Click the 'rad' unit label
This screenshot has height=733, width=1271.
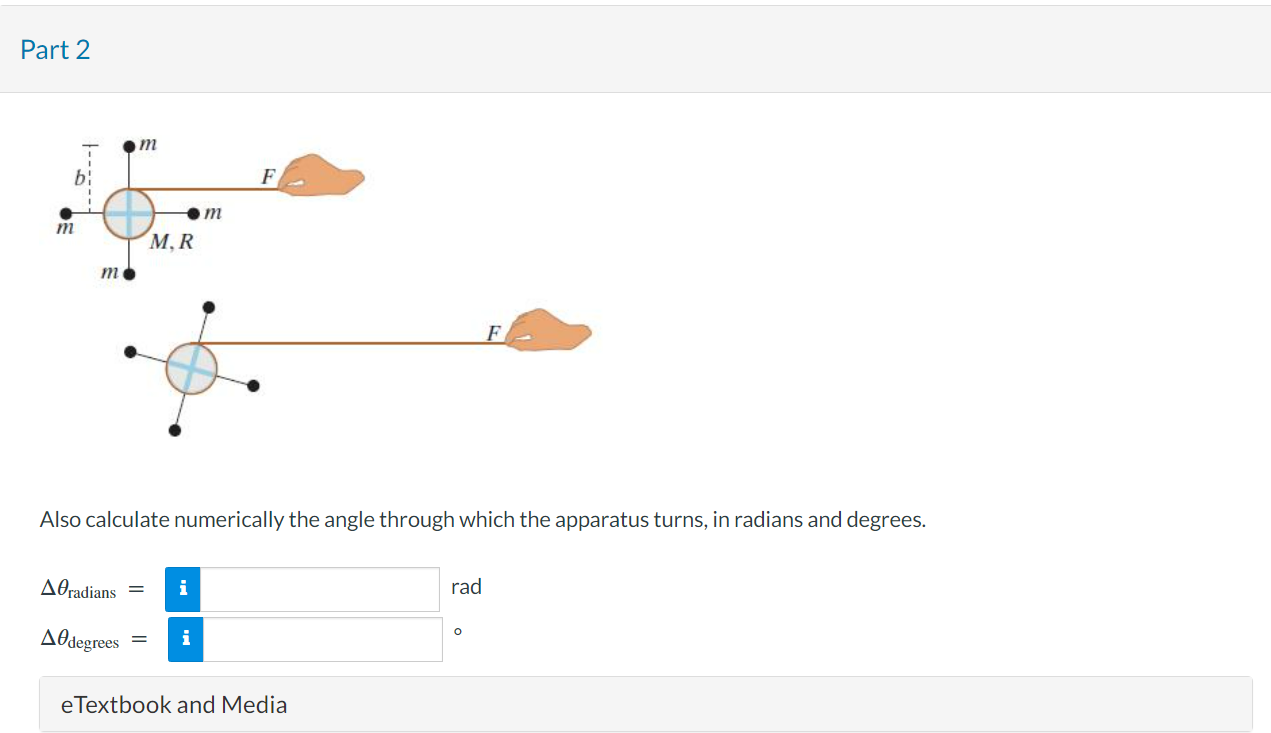click(466, 587)
